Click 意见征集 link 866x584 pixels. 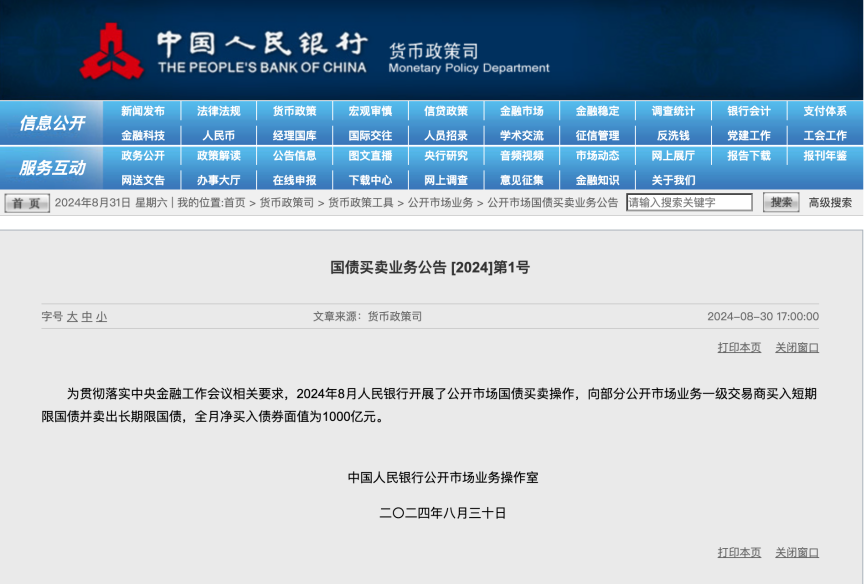tap(522, 180)
